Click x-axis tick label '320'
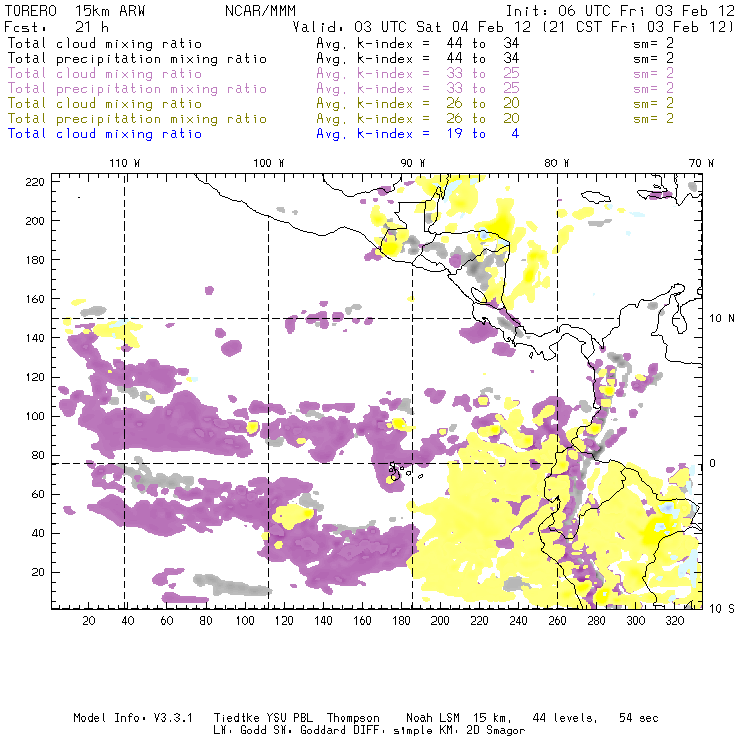 (x=674, y=621)
